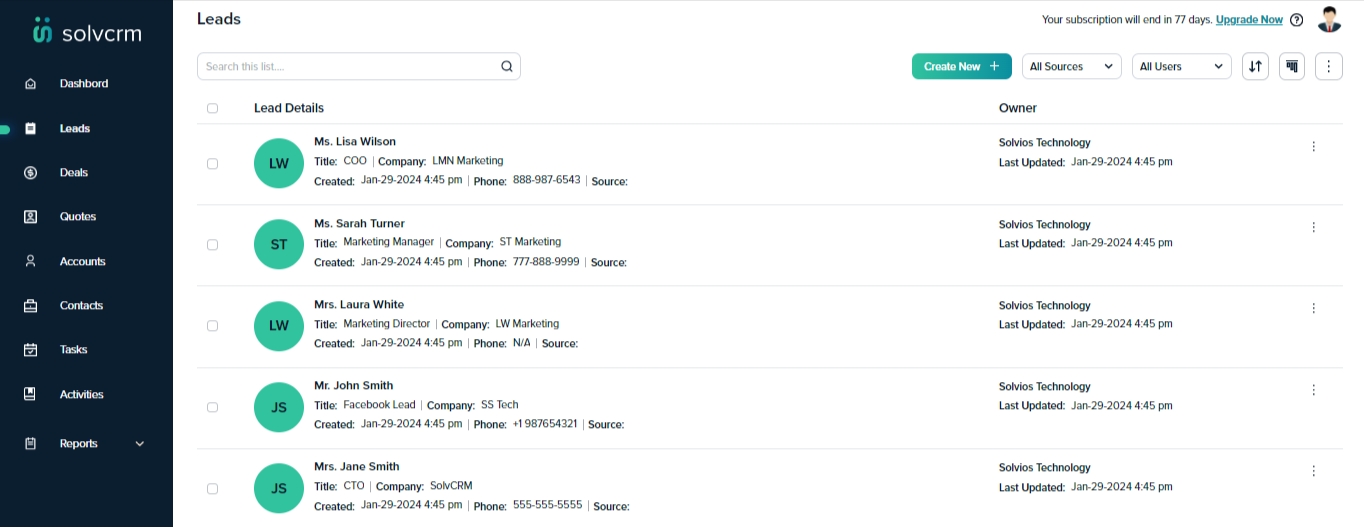The image size is (1364, 527).
Task: Click the Upgrade Now link
Action: pos(1249,20)
